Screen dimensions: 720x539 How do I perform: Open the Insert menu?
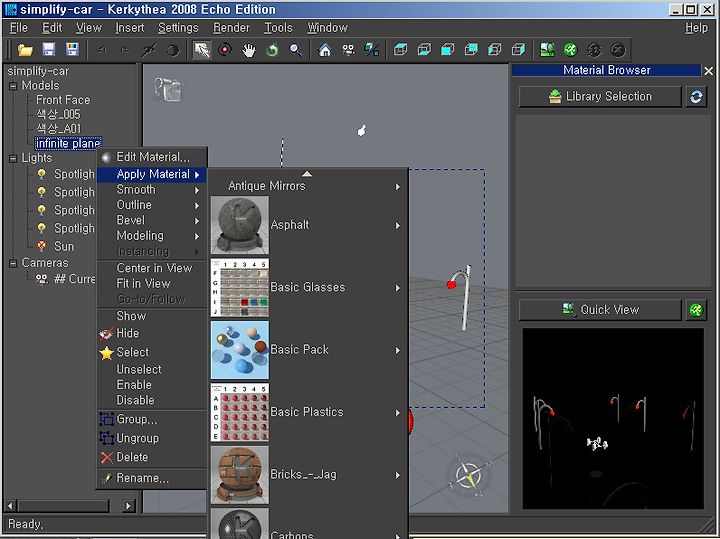[129, 28]
